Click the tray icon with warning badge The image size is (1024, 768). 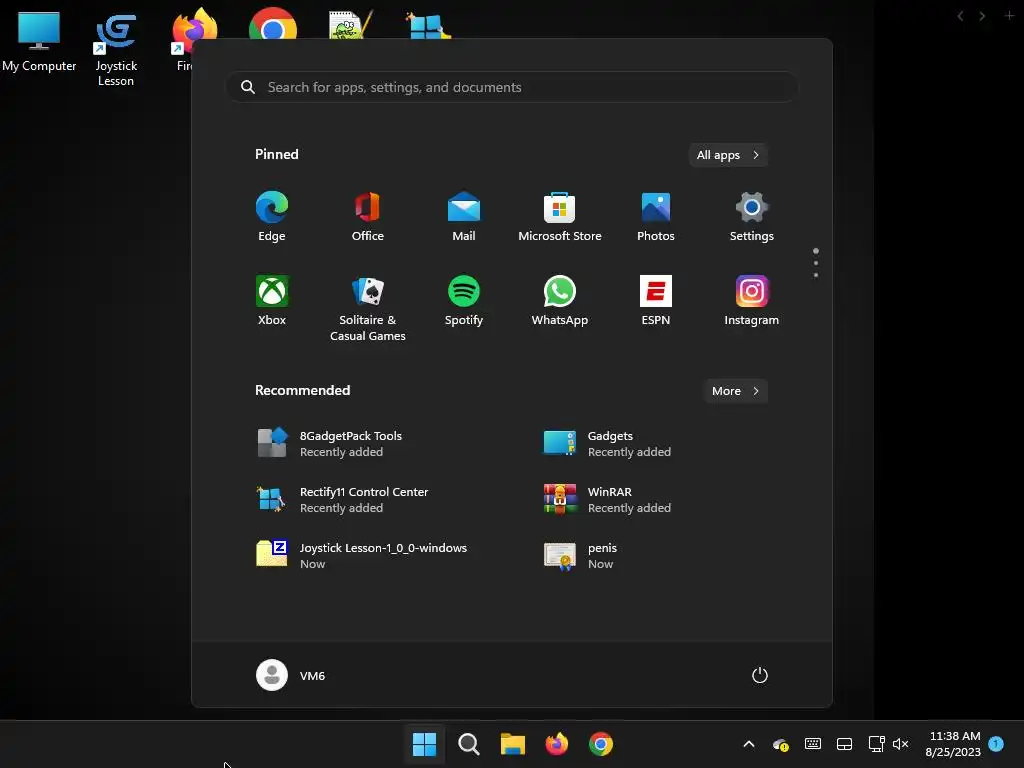780,744
